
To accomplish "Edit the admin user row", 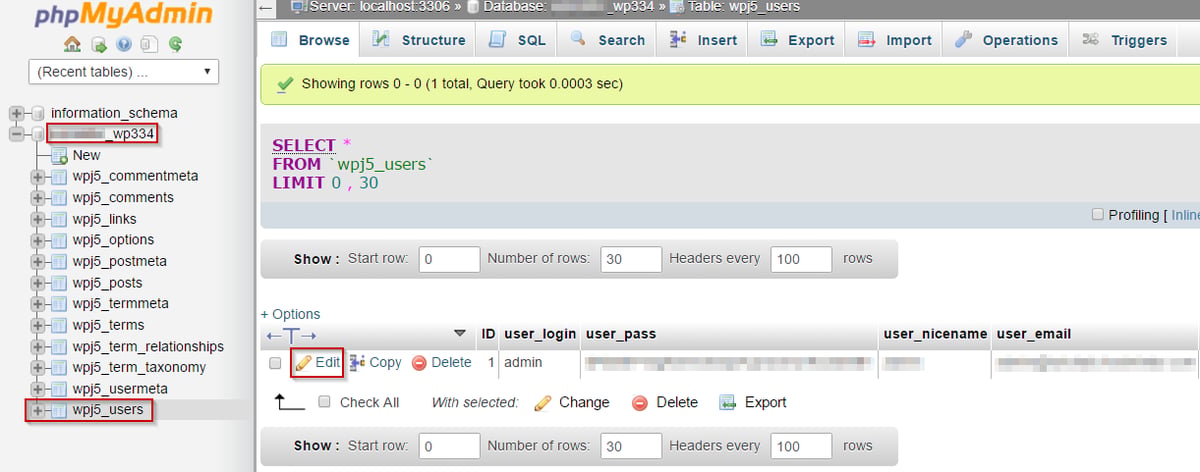I will coord(317,363).
